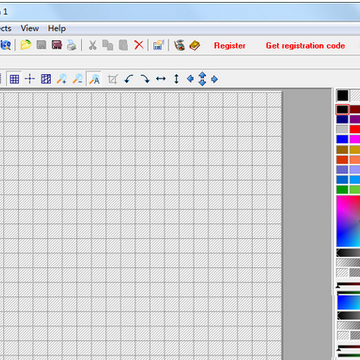Paste with the clipboard Paste icon

[123, 45]
